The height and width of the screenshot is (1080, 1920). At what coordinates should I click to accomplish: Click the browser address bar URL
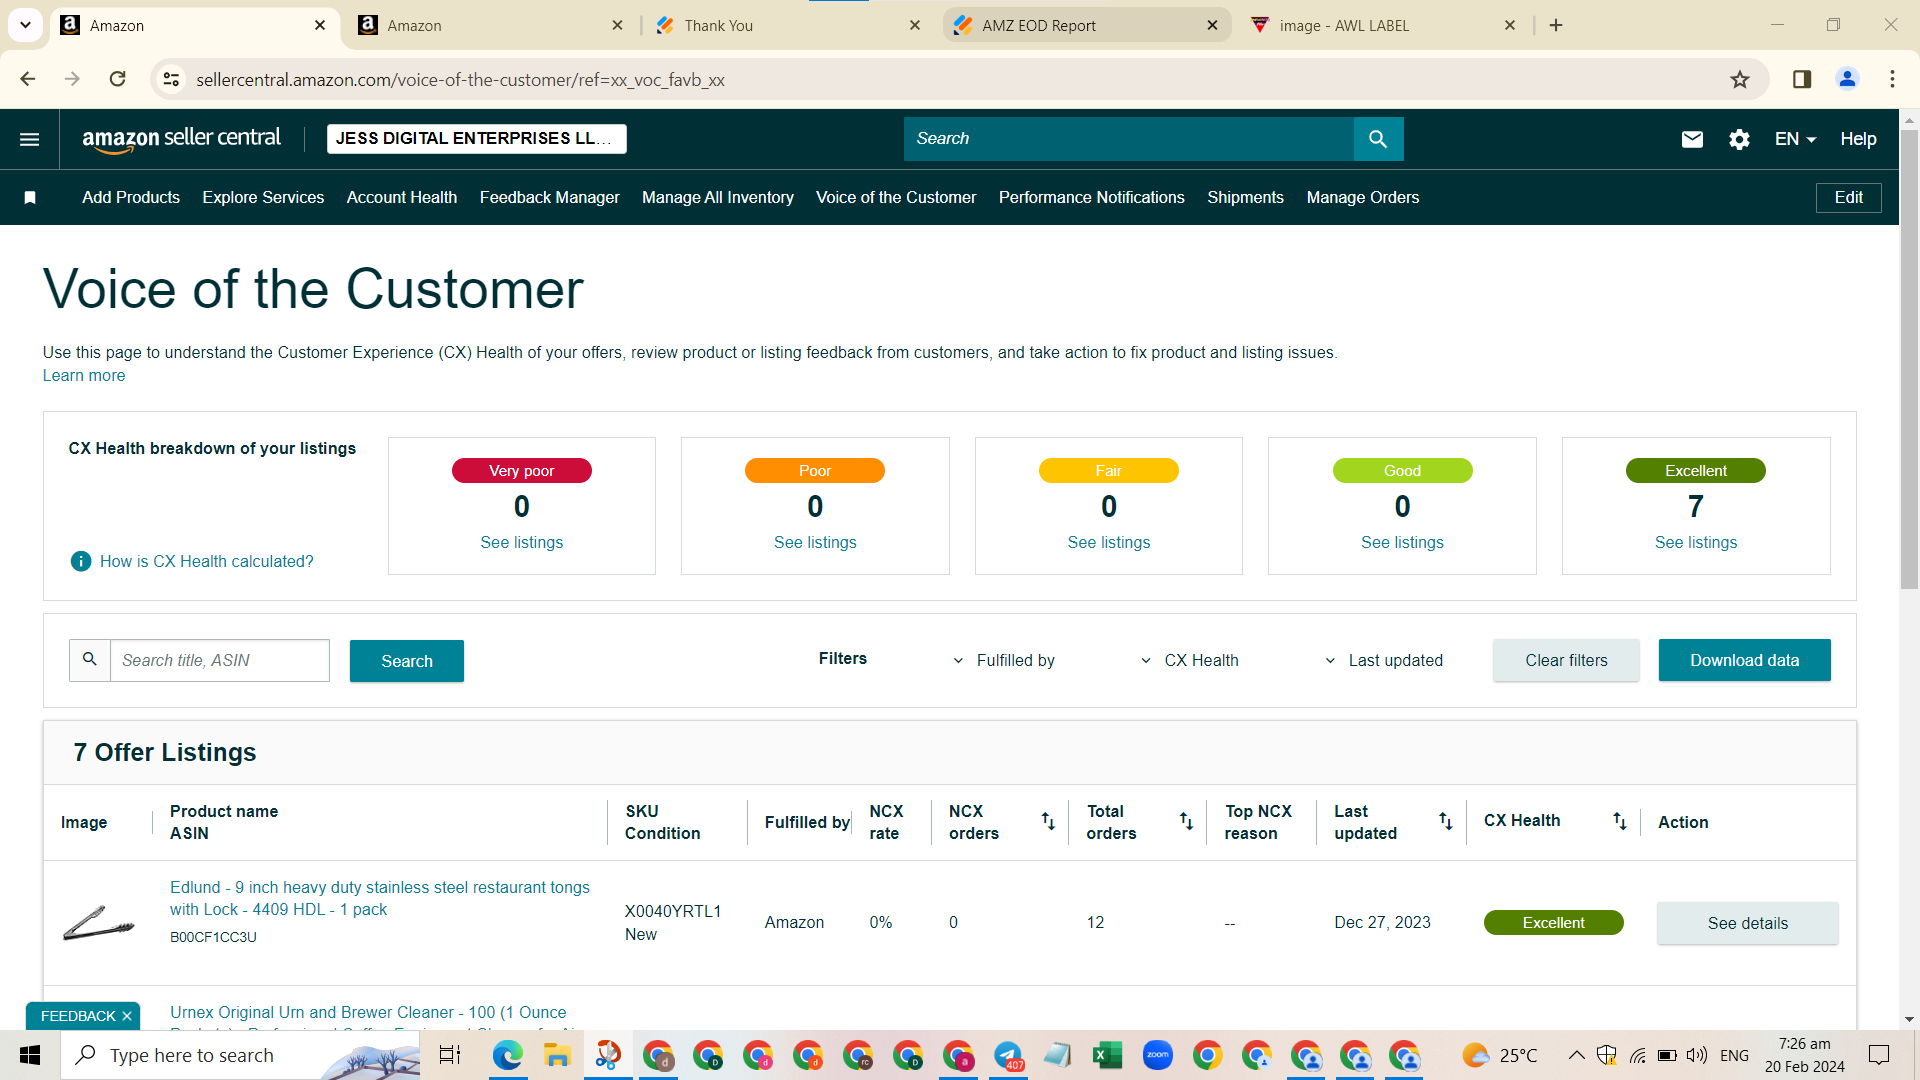click(x=460, y=79)
